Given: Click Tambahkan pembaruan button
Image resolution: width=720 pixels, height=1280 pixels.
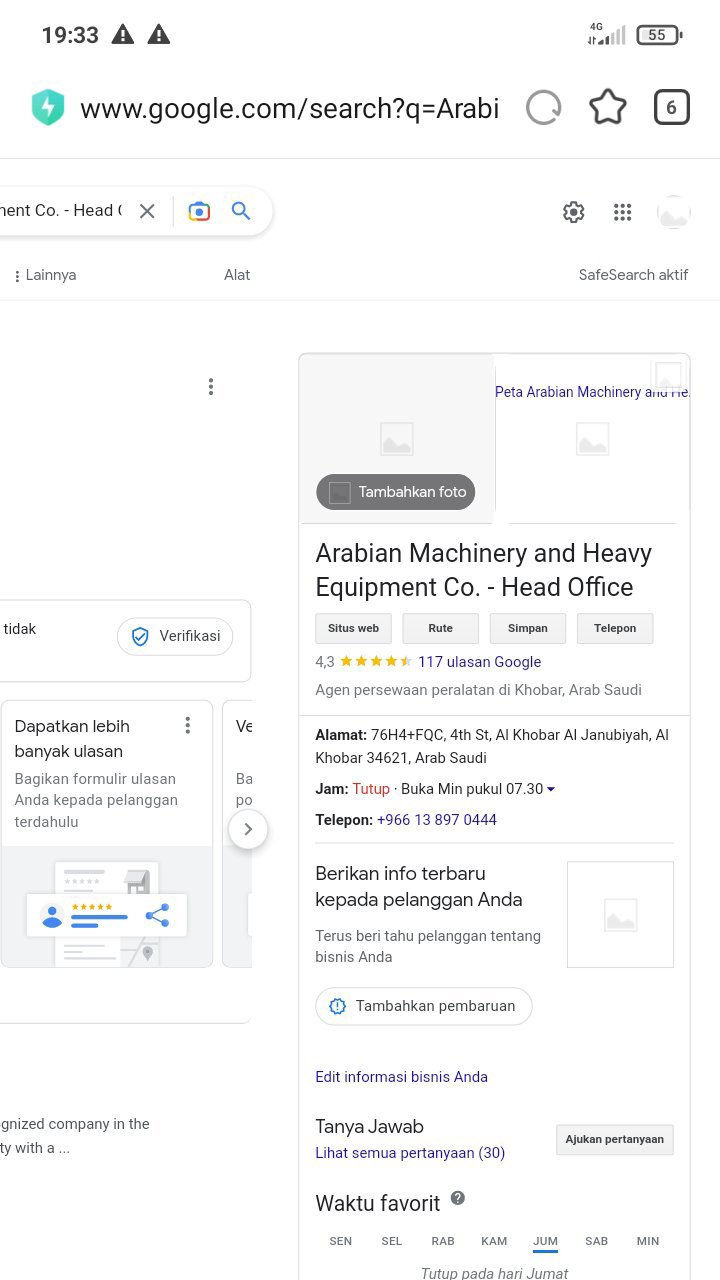Looking at the screenshot, I should pos(424,1006).
